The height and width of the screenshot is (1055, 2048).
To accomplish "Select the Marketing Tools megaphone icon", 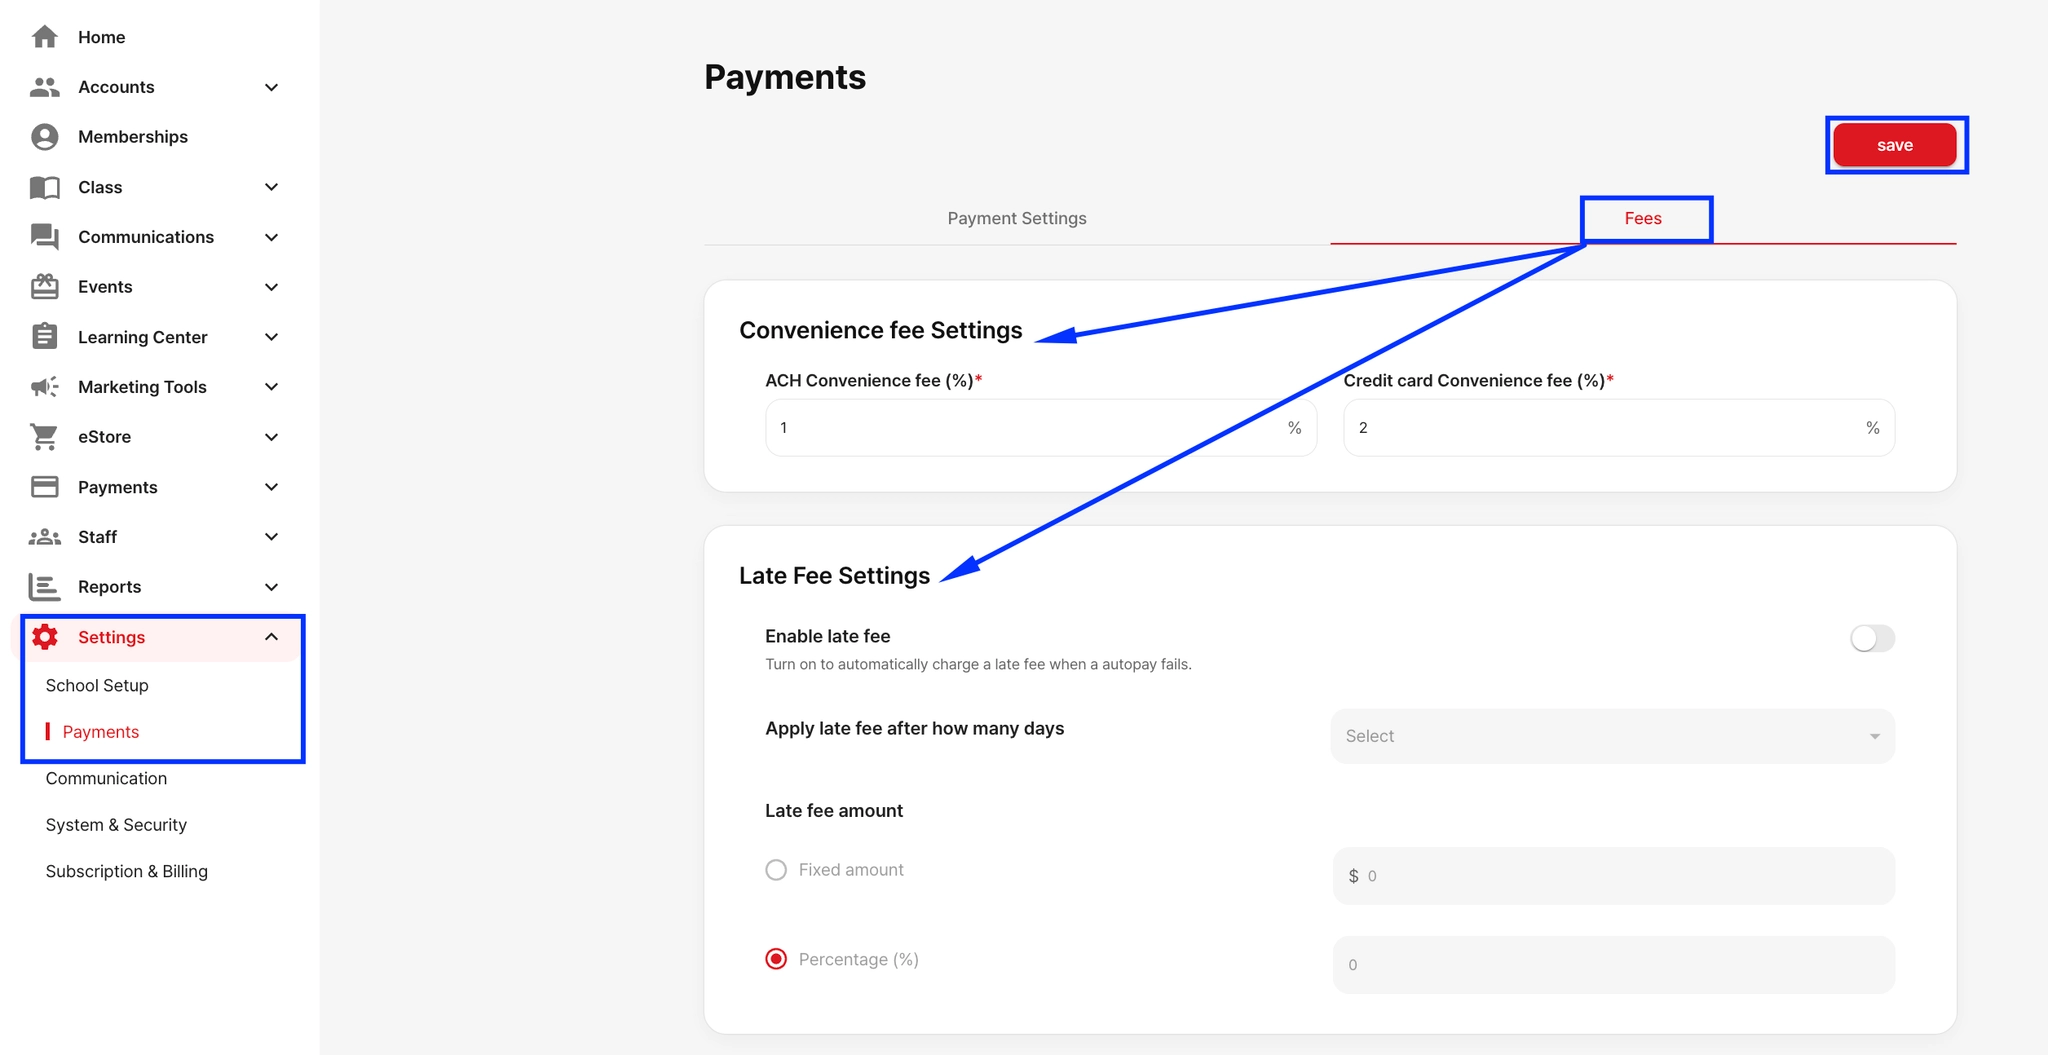I will pyautogui.click(x=45, y=387).
